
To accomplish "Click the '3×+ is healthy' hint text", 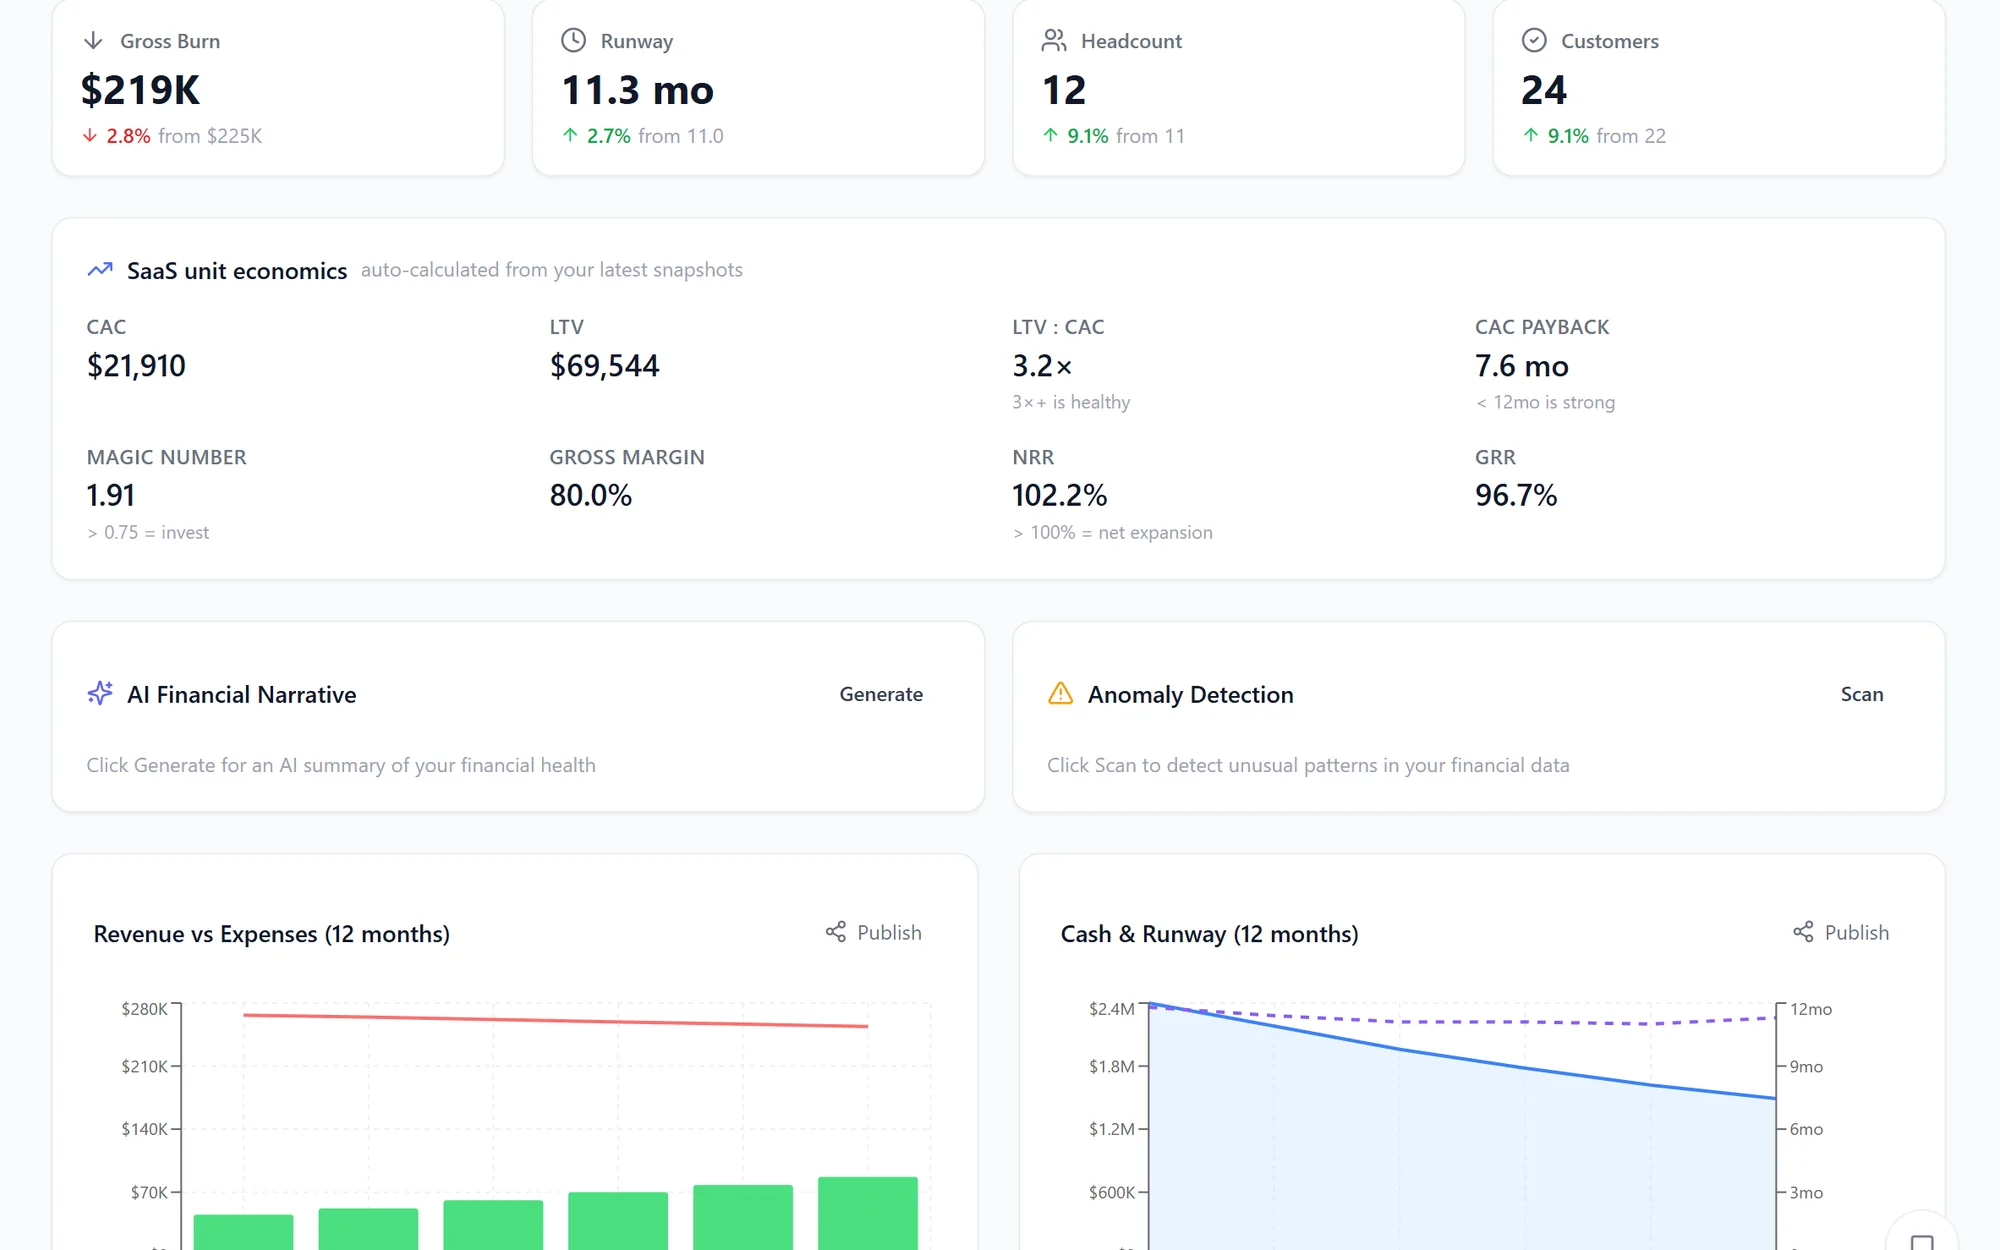I will pyautogui.click(x=1071, y=402).
